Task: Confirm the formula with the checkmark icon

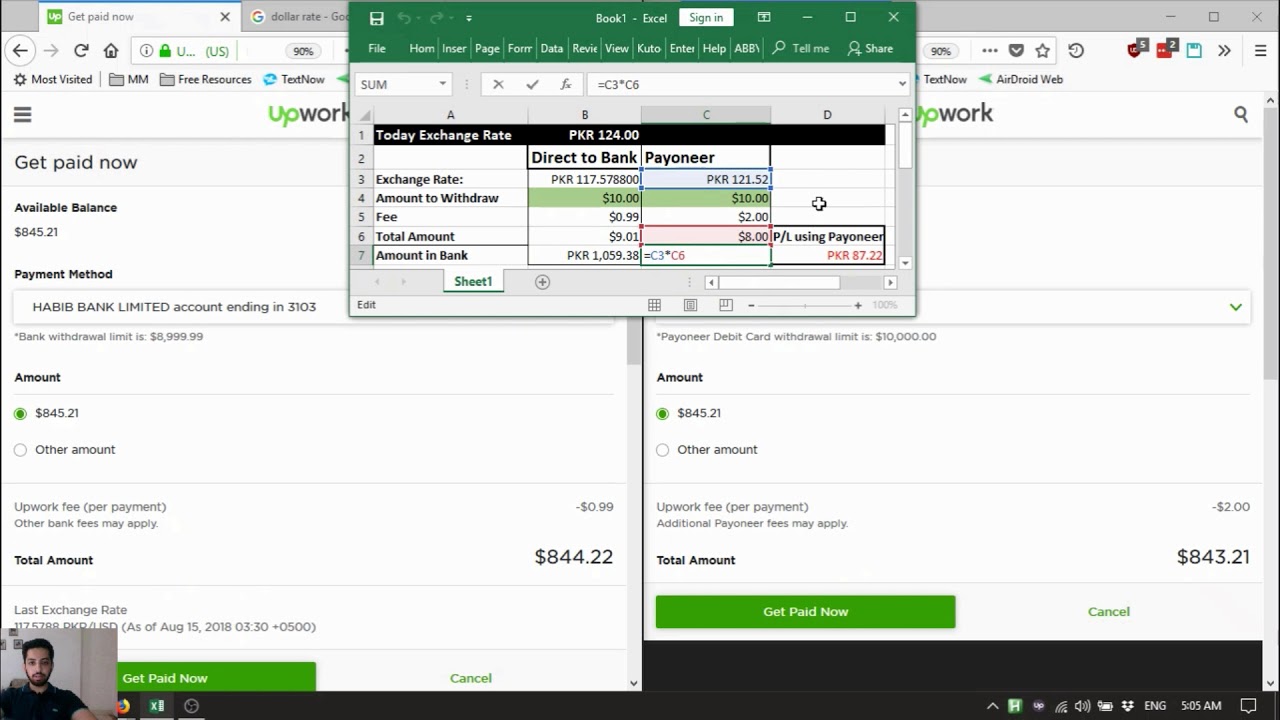Action: (x=532, y=85)
